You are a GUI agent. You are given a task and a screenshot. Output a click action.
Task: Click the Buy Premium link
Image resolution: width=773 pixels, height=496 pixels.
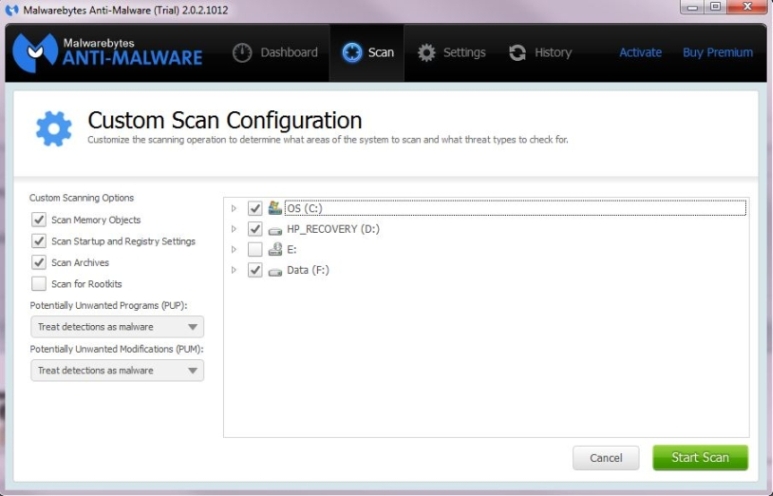tap(718, 53)
